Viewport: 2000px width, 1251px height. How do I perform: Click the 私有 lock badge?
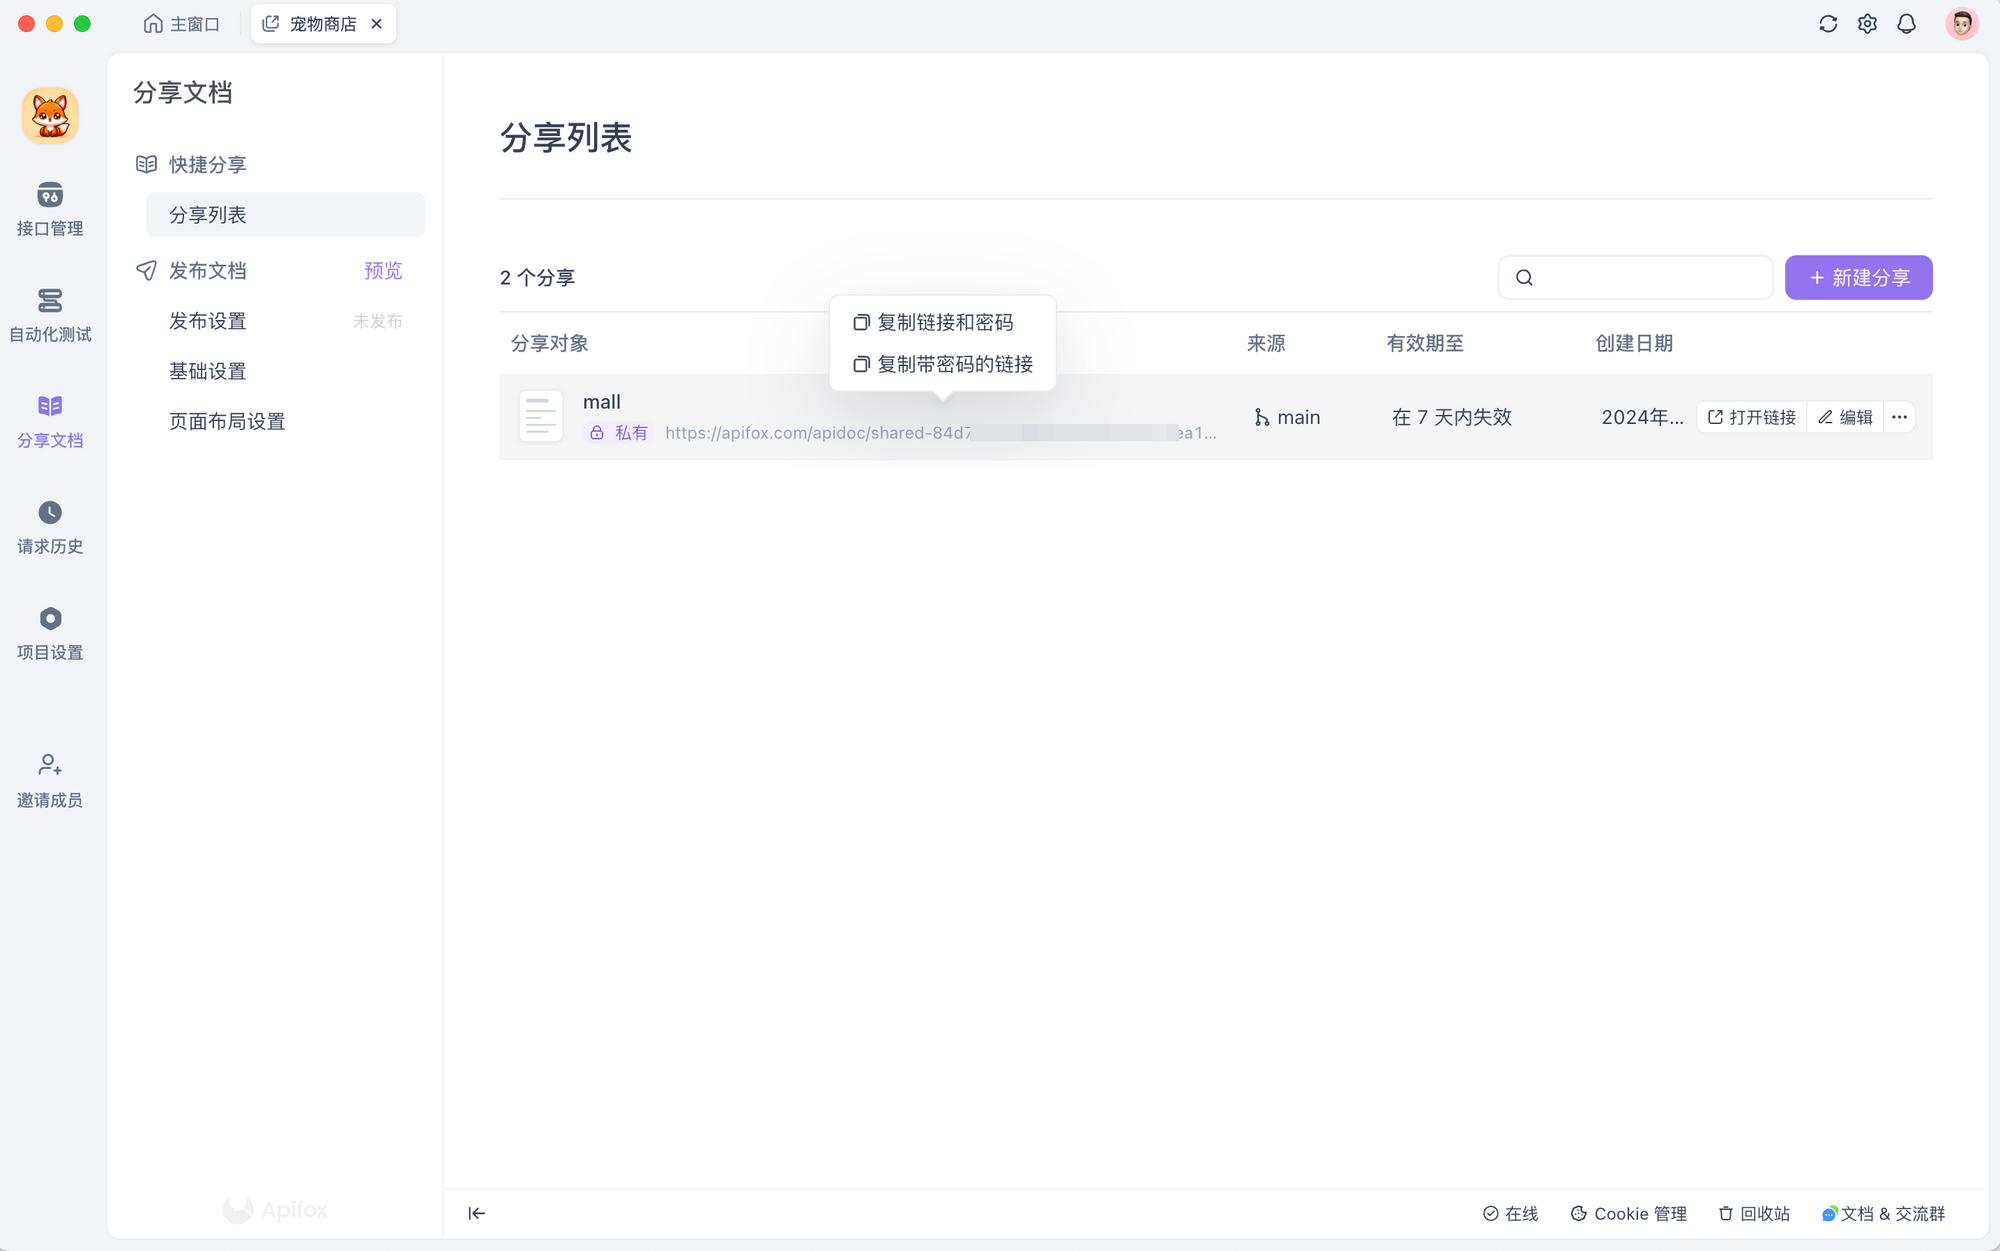(x=618, y=432)
